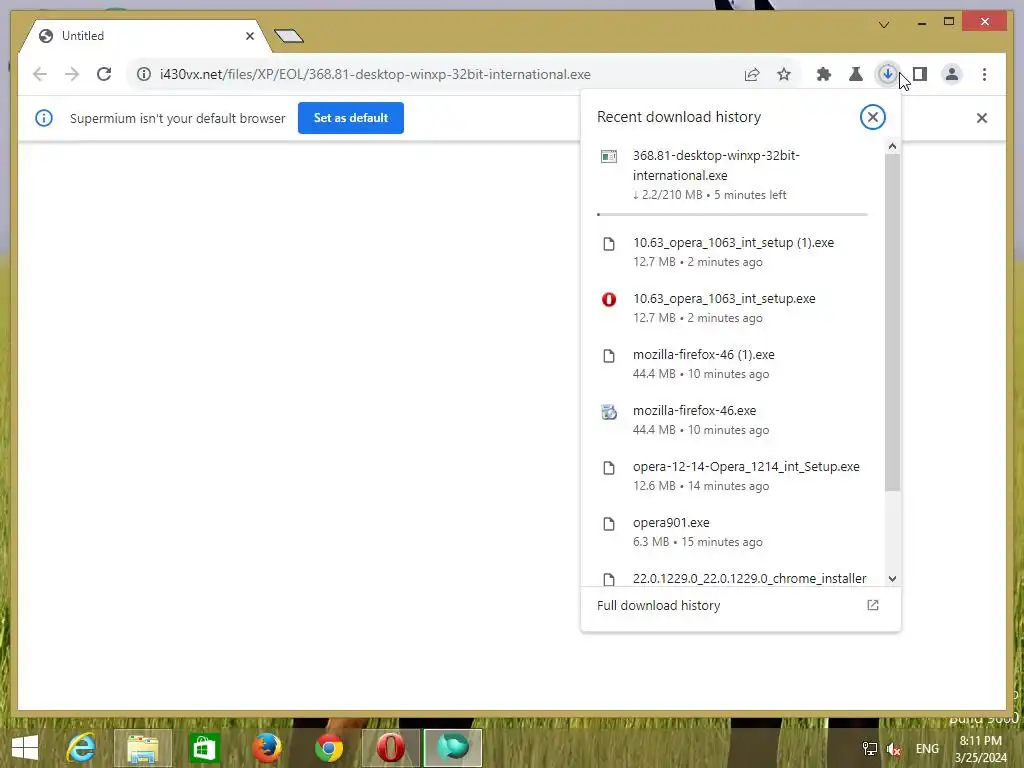Image resolution: width=1024 pixels, height=768 pixels.
Task: Go back using the back arrow
Action: 40,74
